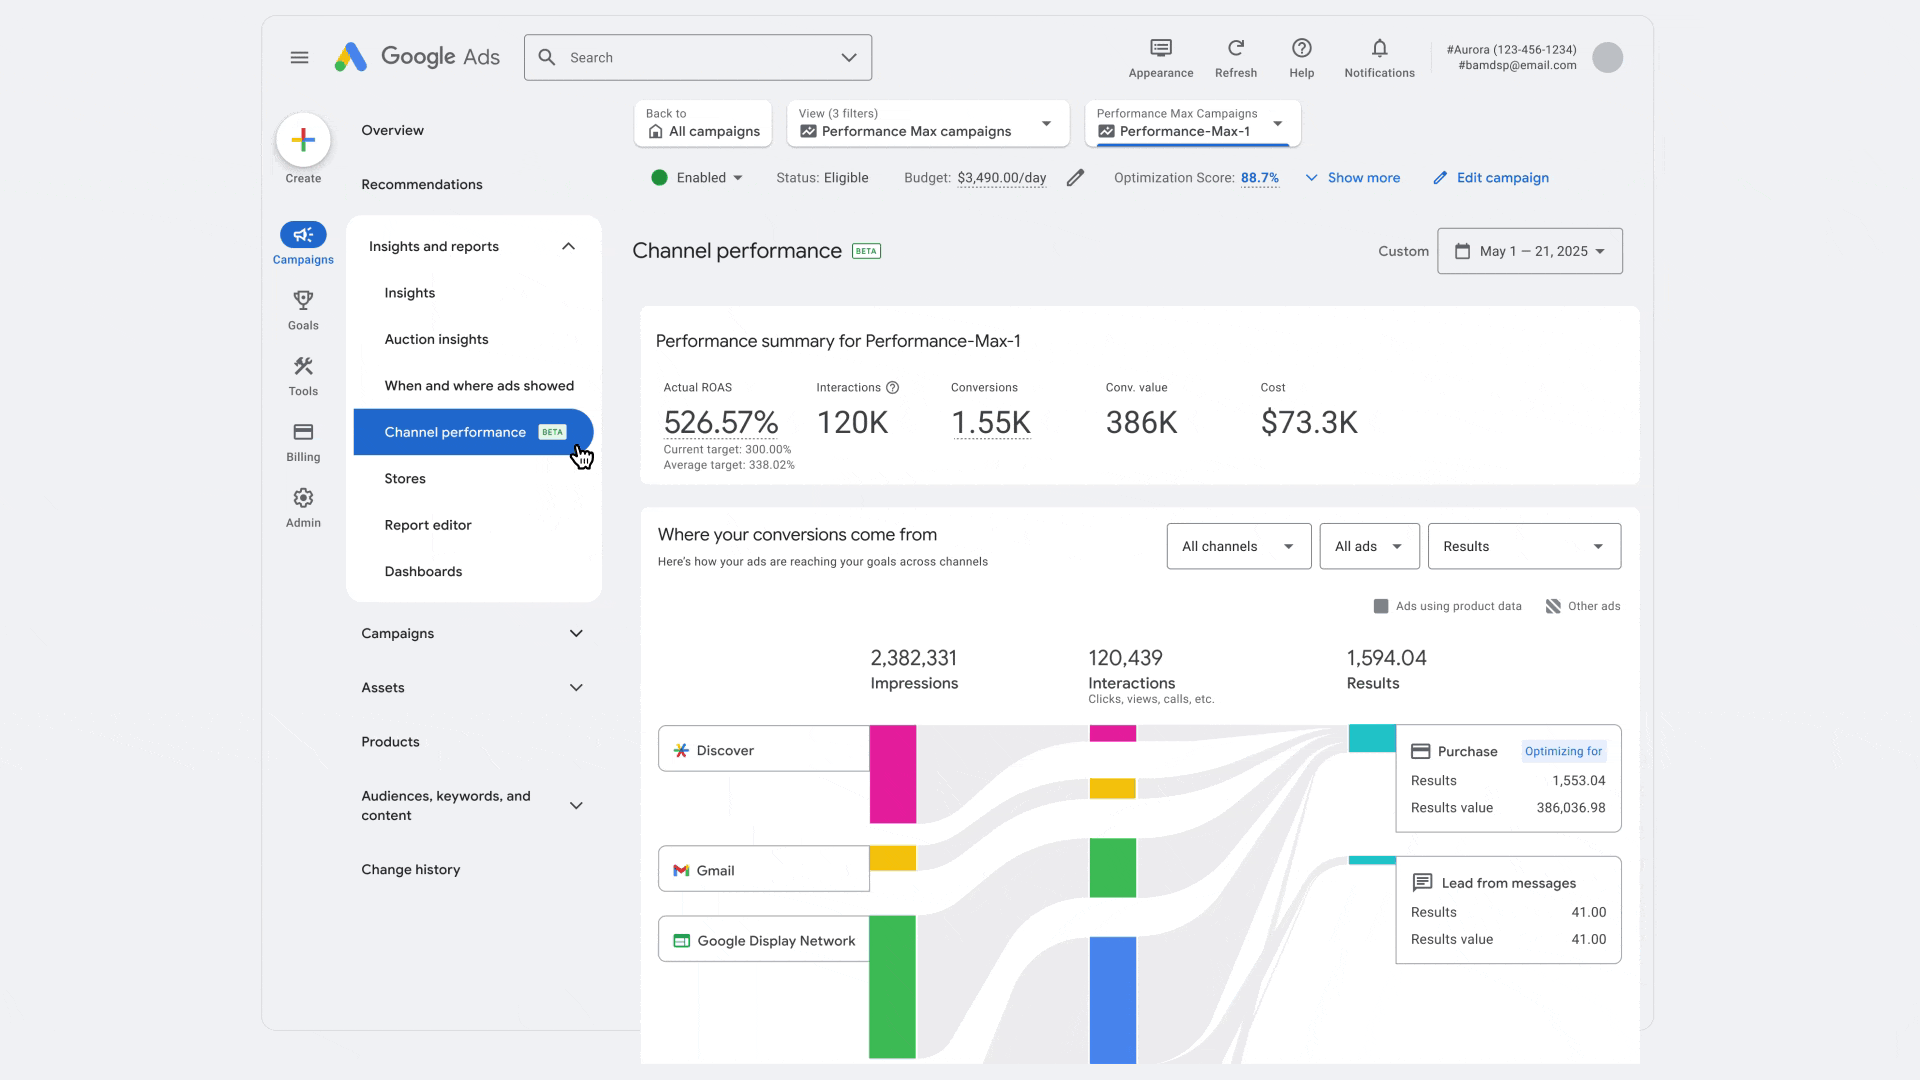Open Tools wrench icon
This screenshot has width=1920, height=1080.
point(303,366)
